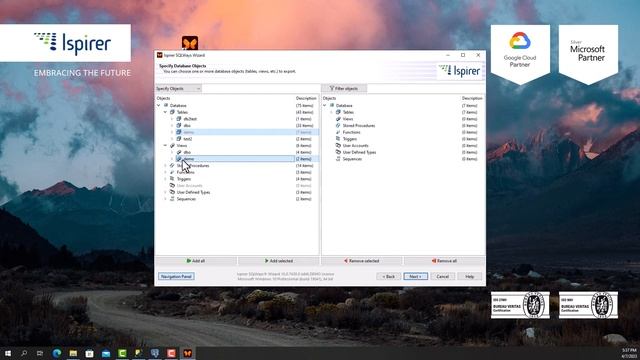Click the left panel Description column header
The image size is (640, 360).
[x=306, y=98]
